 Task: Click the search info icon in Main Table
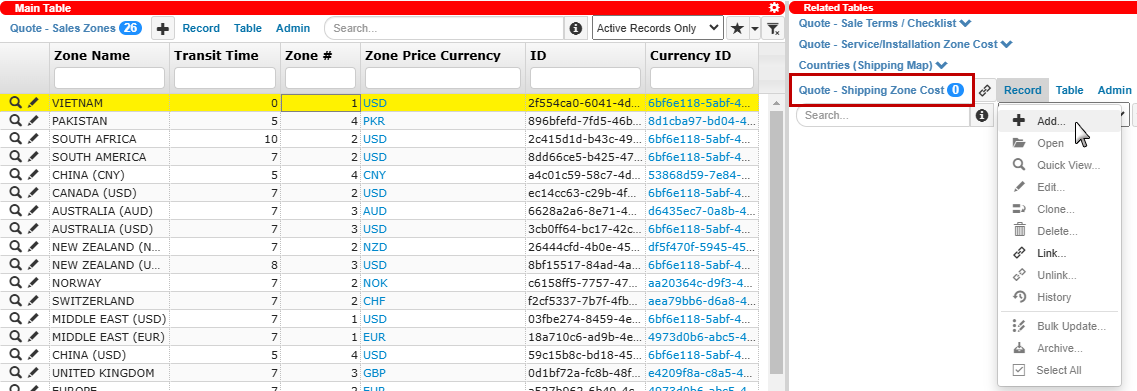coord(576,29)
